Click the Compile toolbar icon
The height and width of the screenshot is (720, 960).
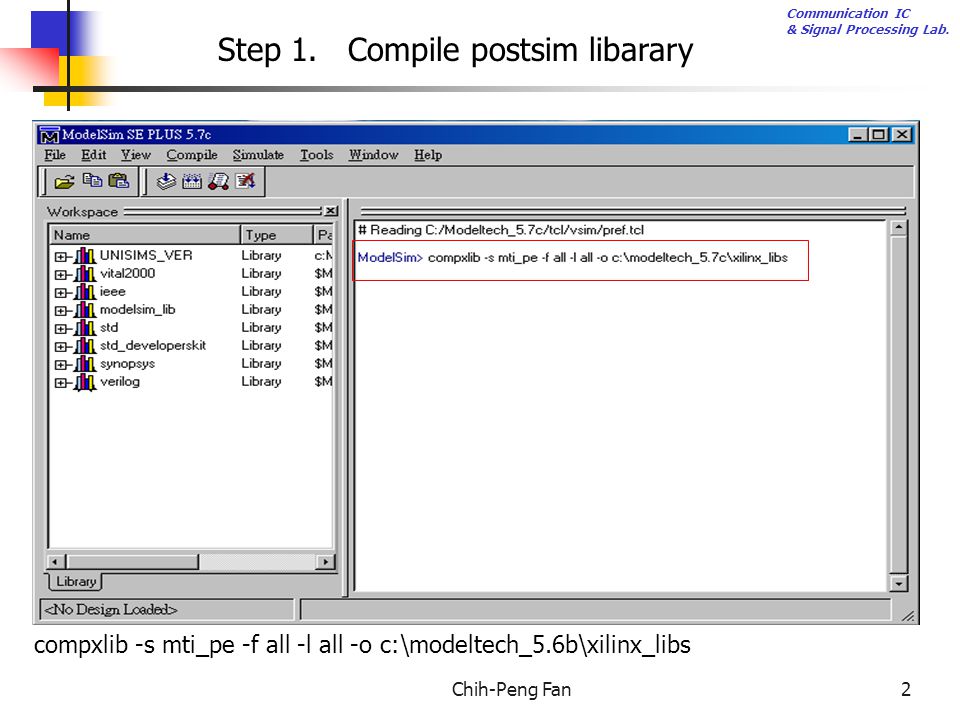tap(166, 181)
